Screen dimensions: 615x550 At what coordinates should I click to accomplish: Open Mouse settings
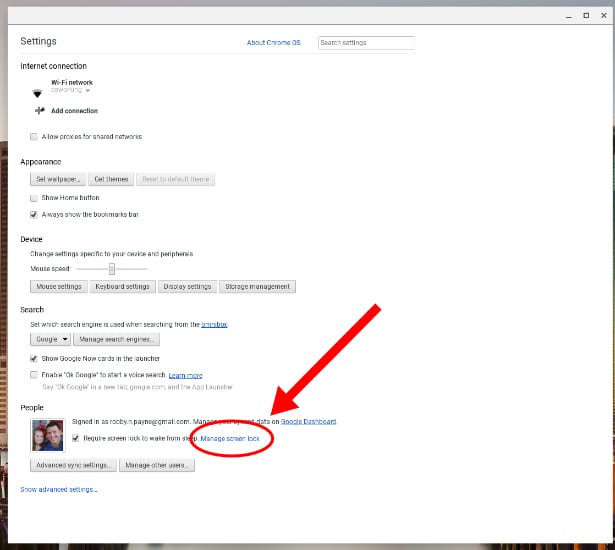click(59, 287)
